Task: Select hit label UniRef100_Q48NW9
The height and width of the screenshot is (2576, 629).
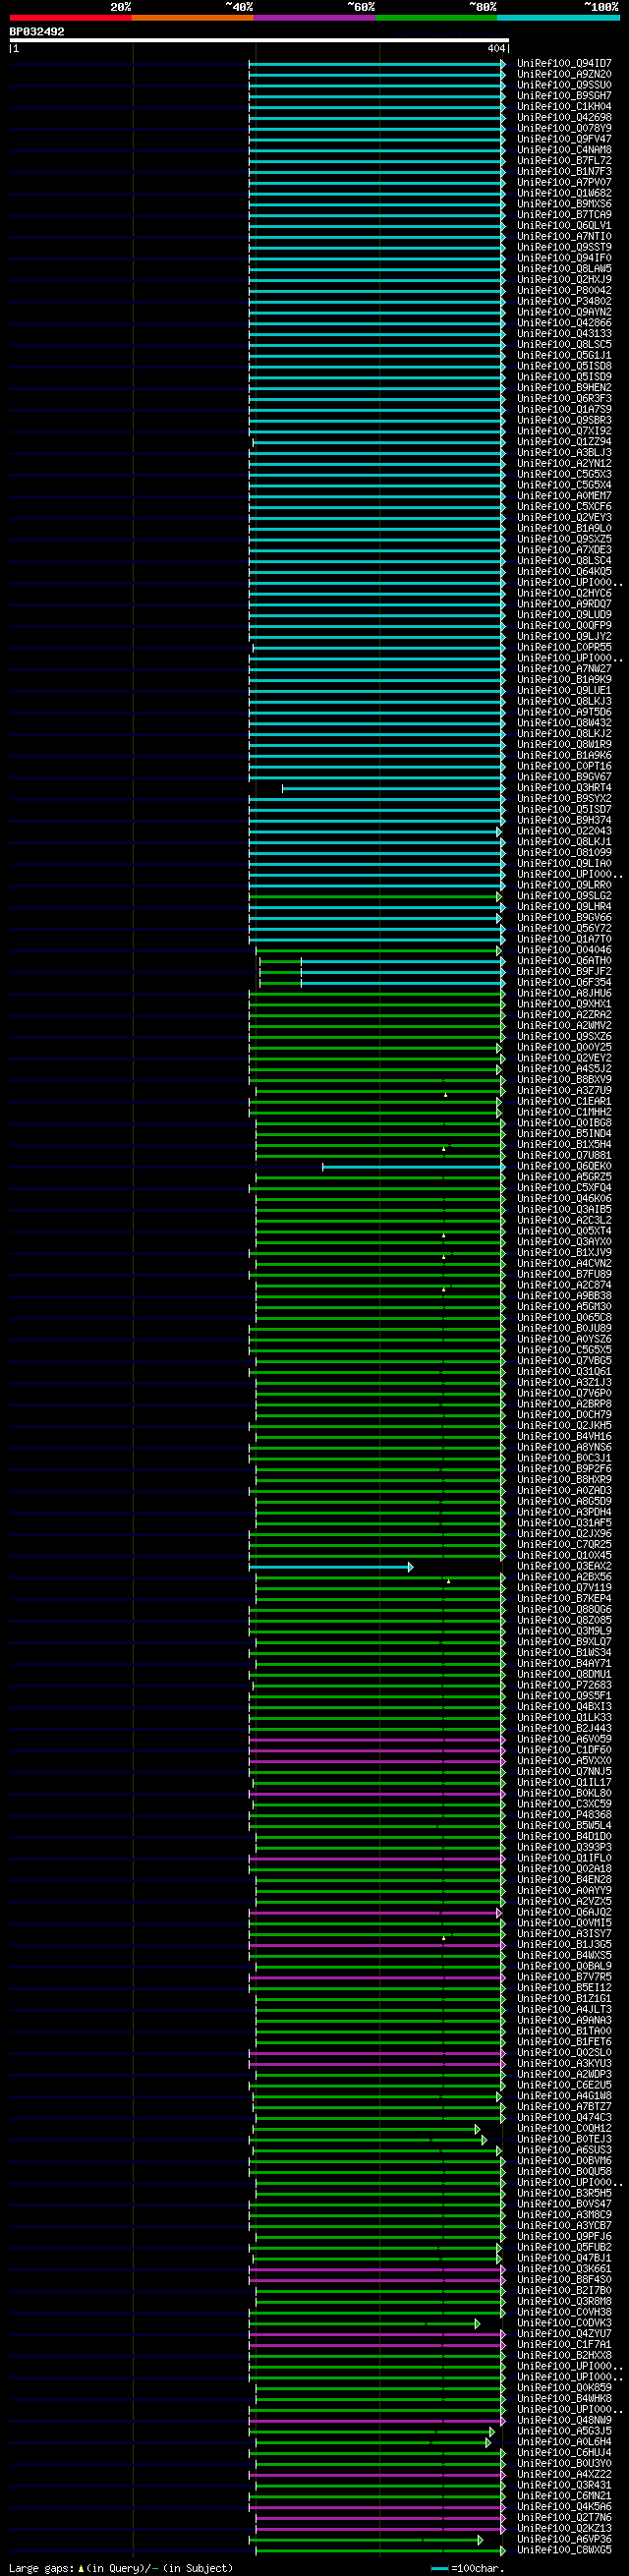Action: coord(564,2421)
